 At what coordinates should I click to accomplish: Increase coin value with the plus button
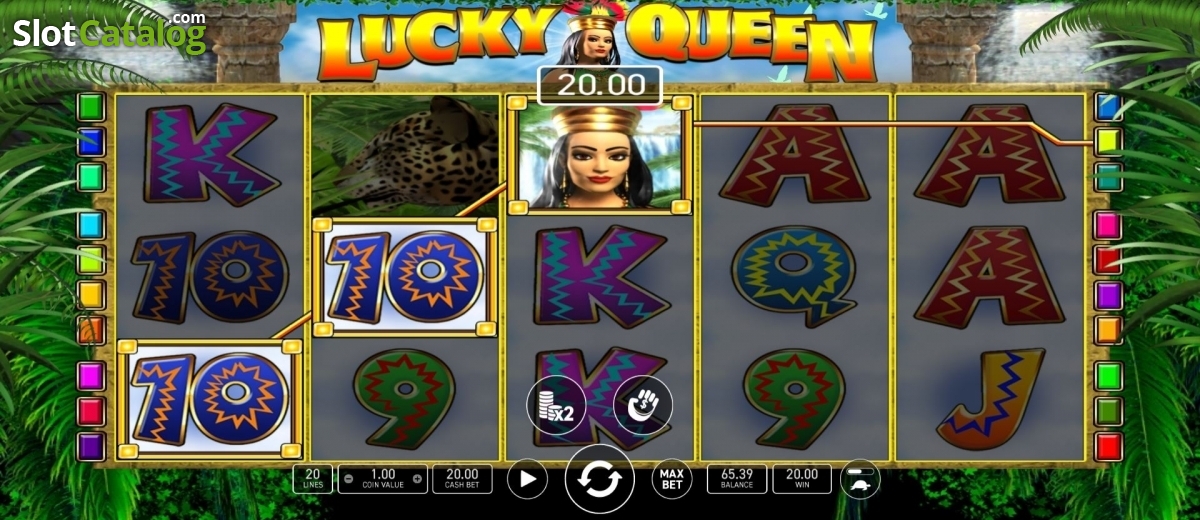click(x=417, y=479)
